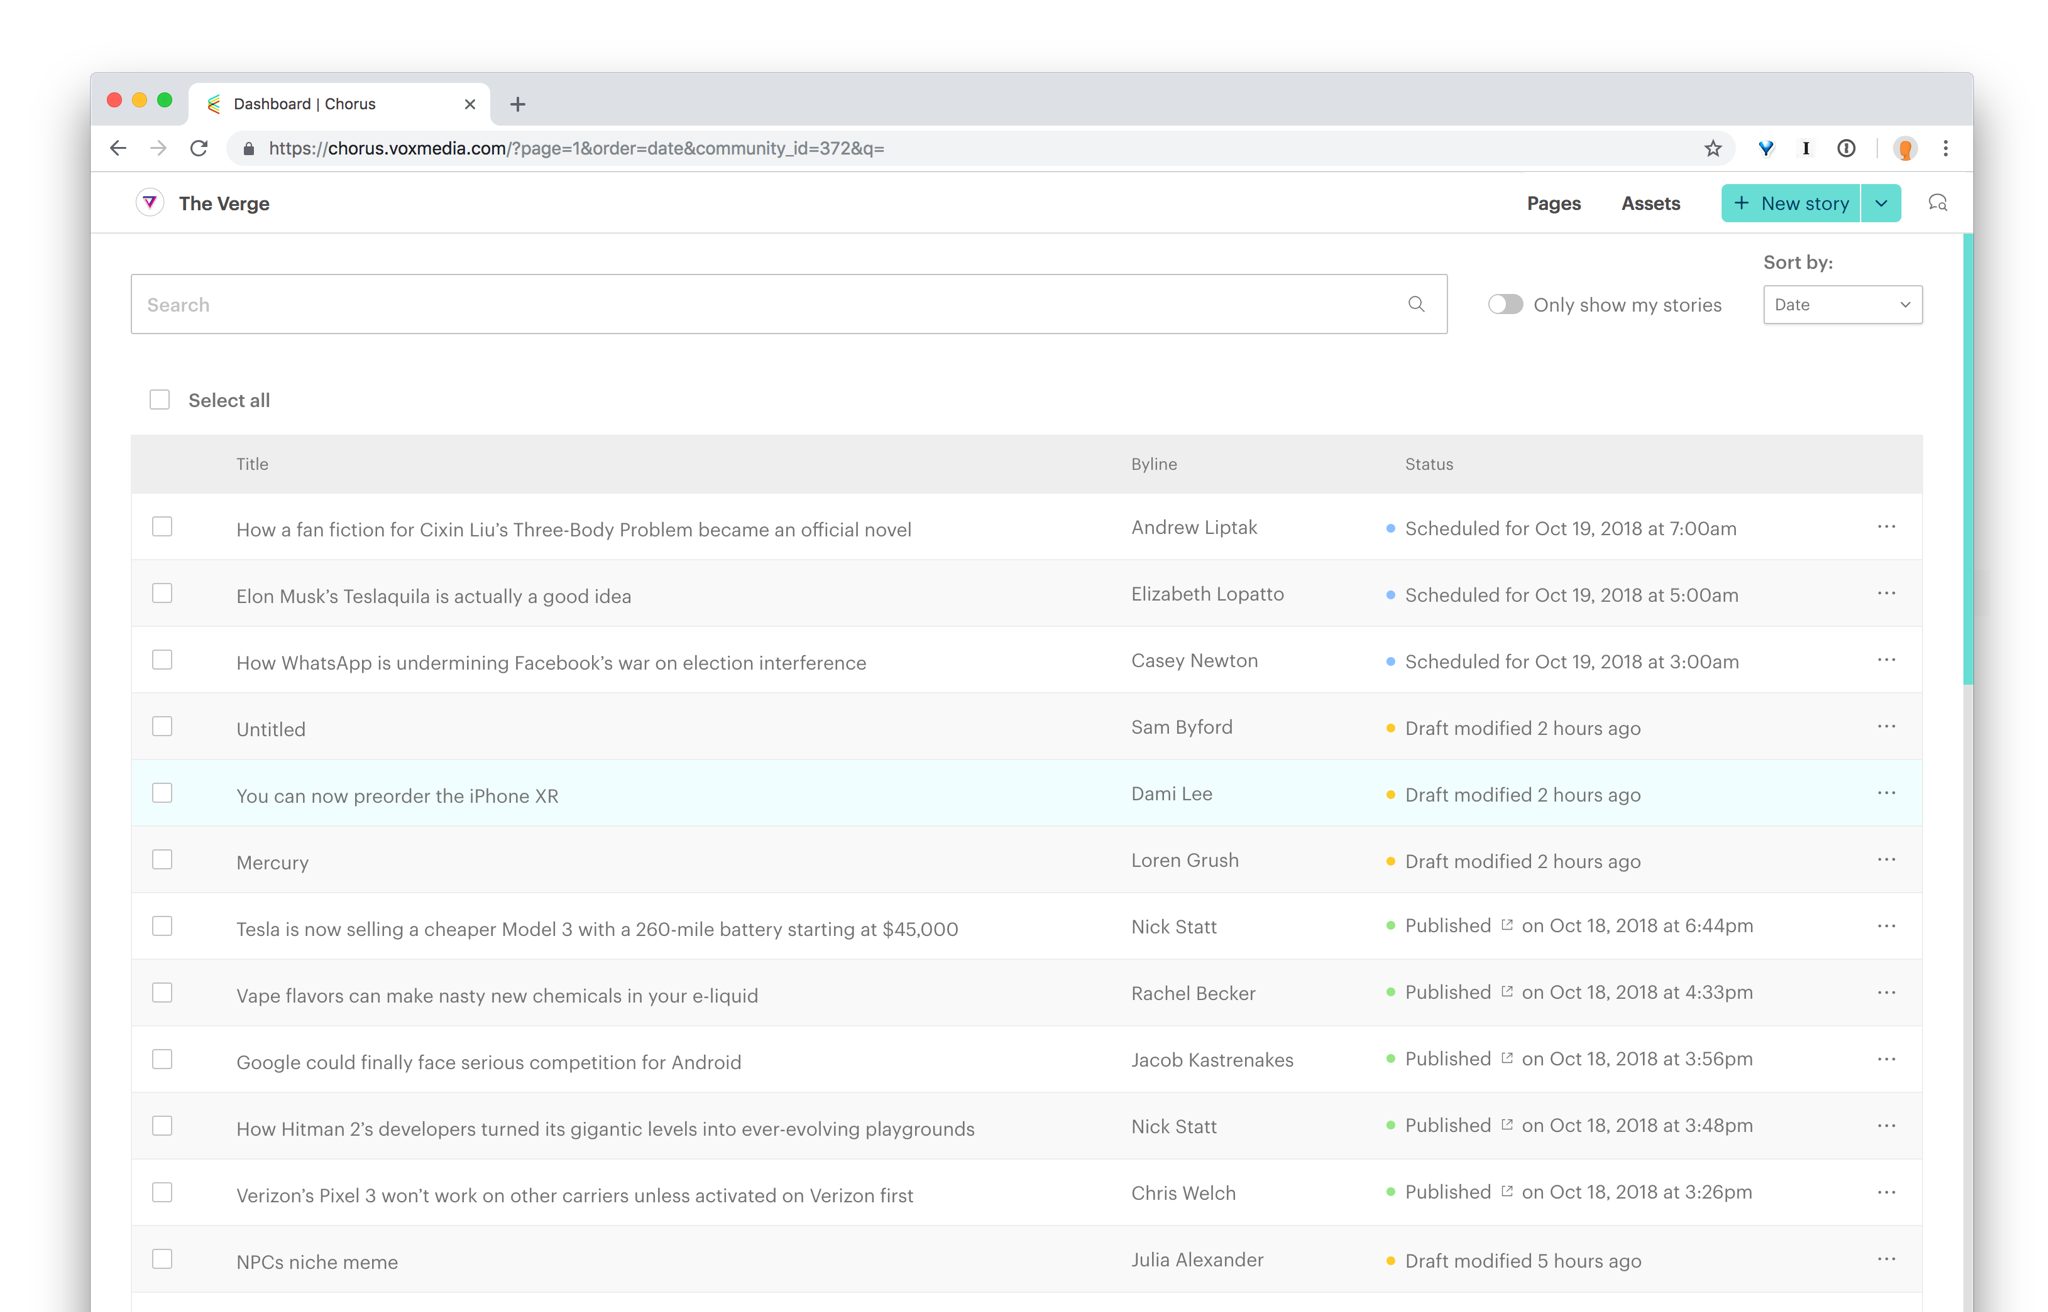The image size is (2048, 1312).
Task: Reload the Chorus dashboard page
Action: (199, 148)
